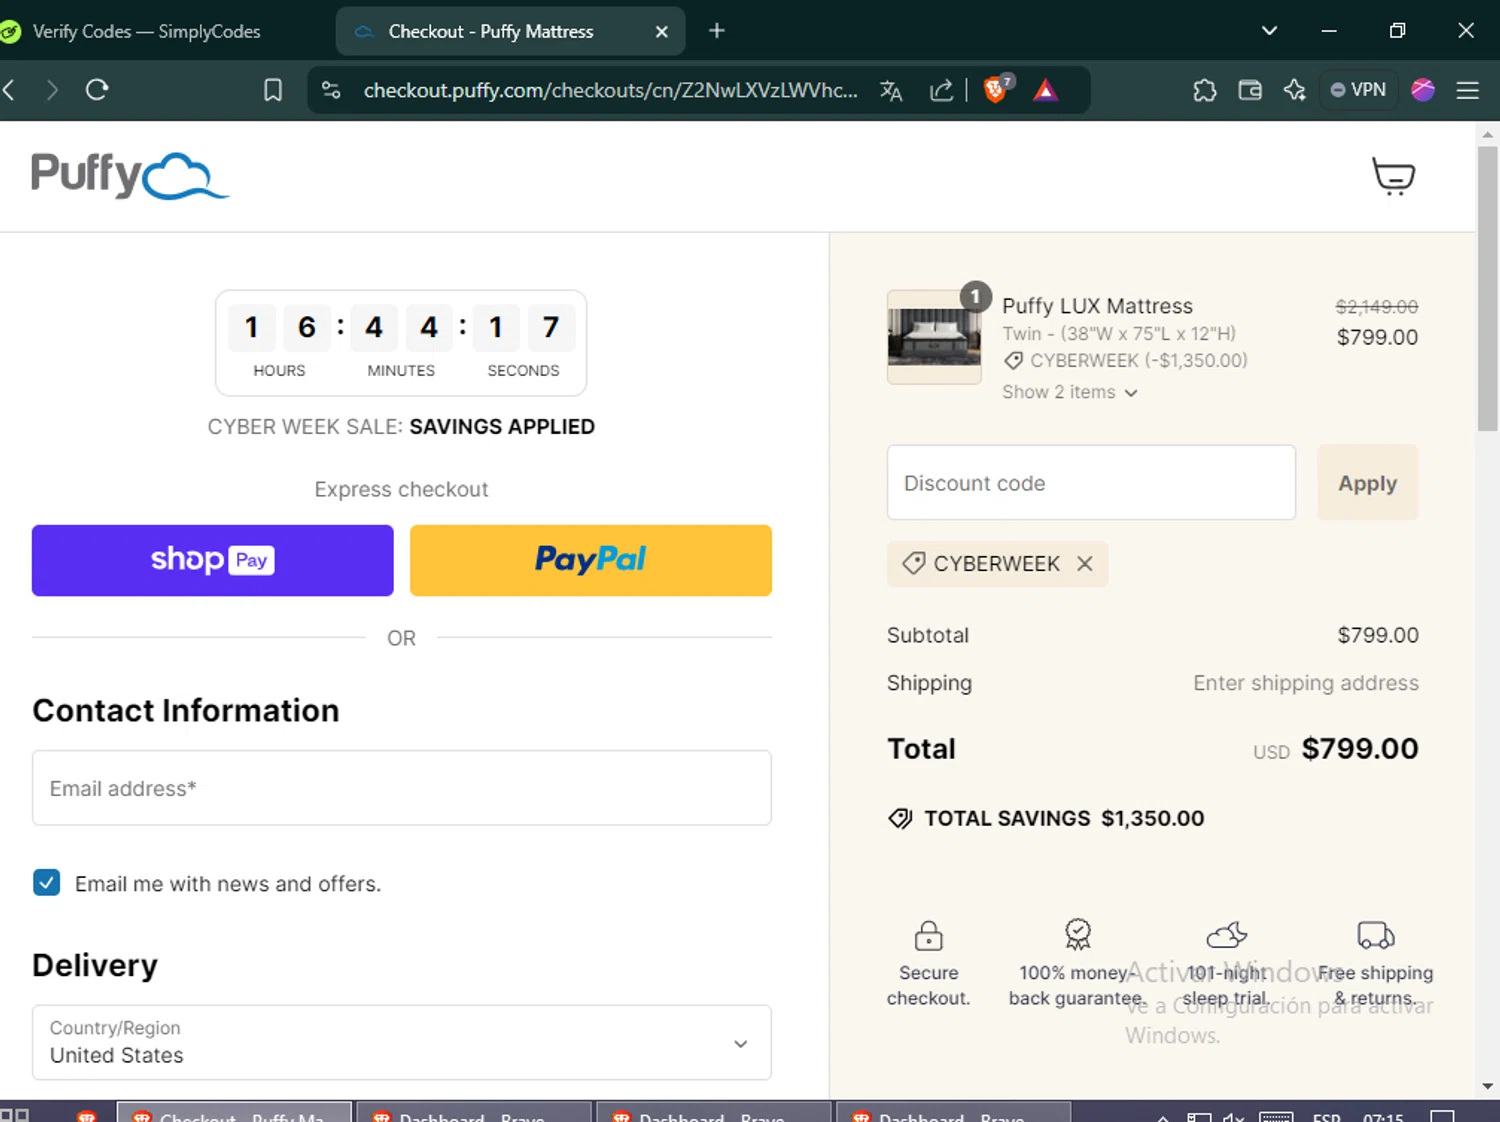Remove the CYBERWEEK discount code
The image size is (1500, 1122).
coord(1085,563)
